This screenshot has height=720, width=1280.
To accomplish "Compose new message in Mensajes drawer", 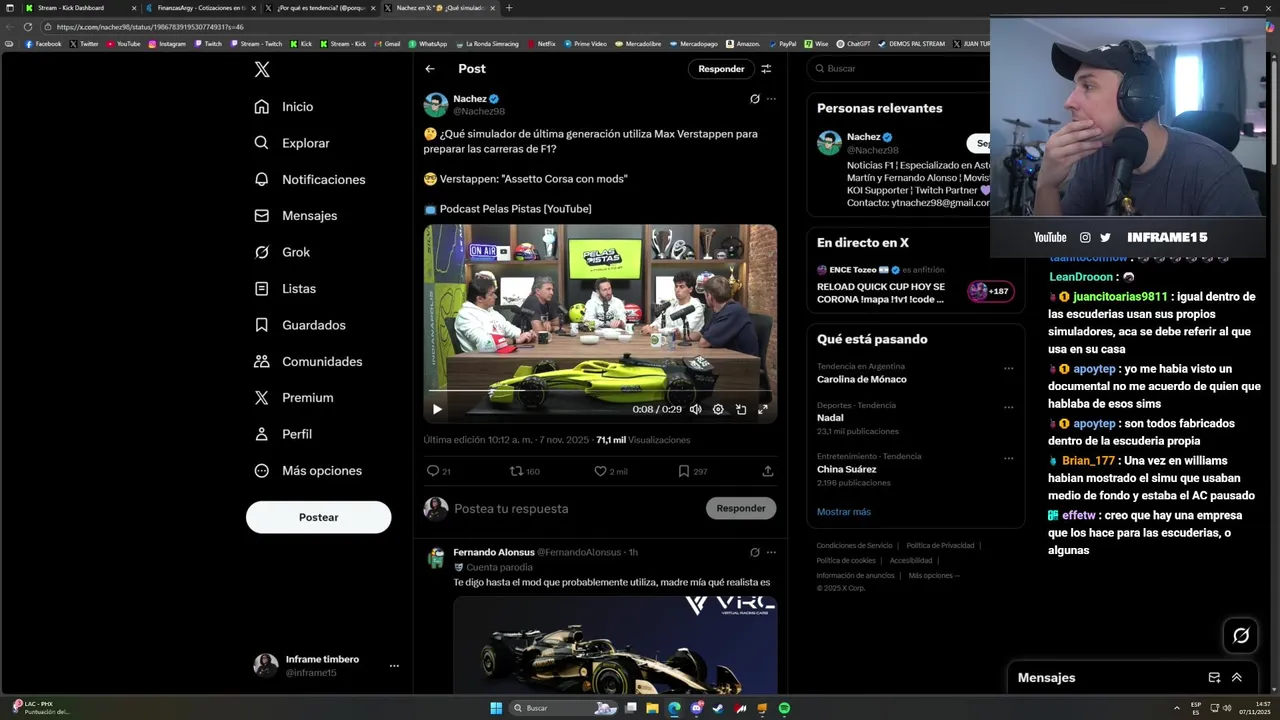I will click(x=1214, y=678).
